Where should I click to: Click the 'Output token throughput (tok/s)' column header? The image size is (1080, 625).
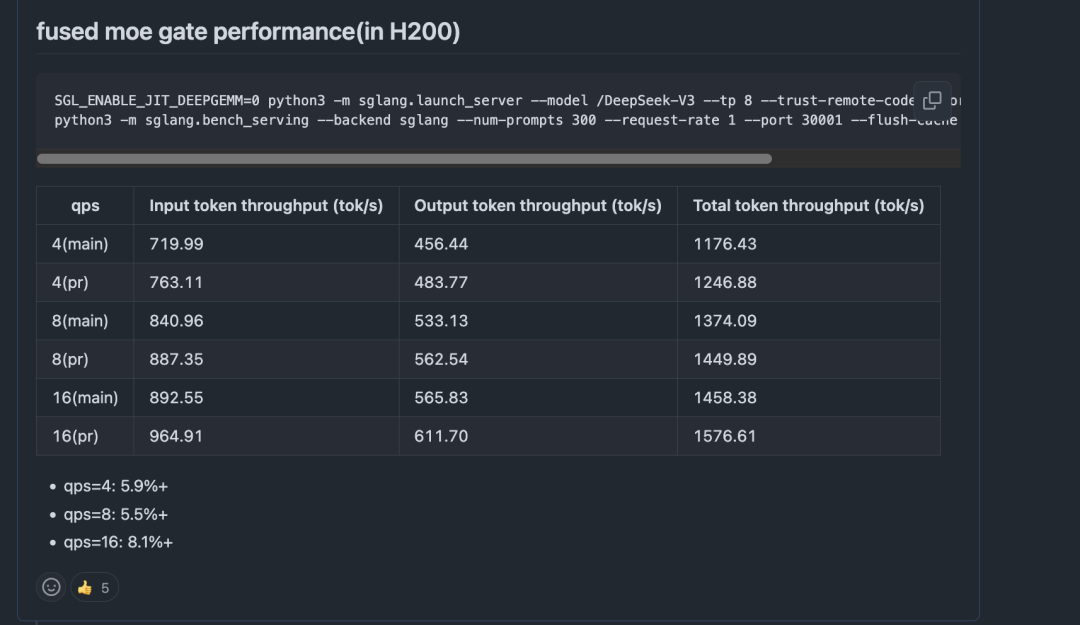538,205
